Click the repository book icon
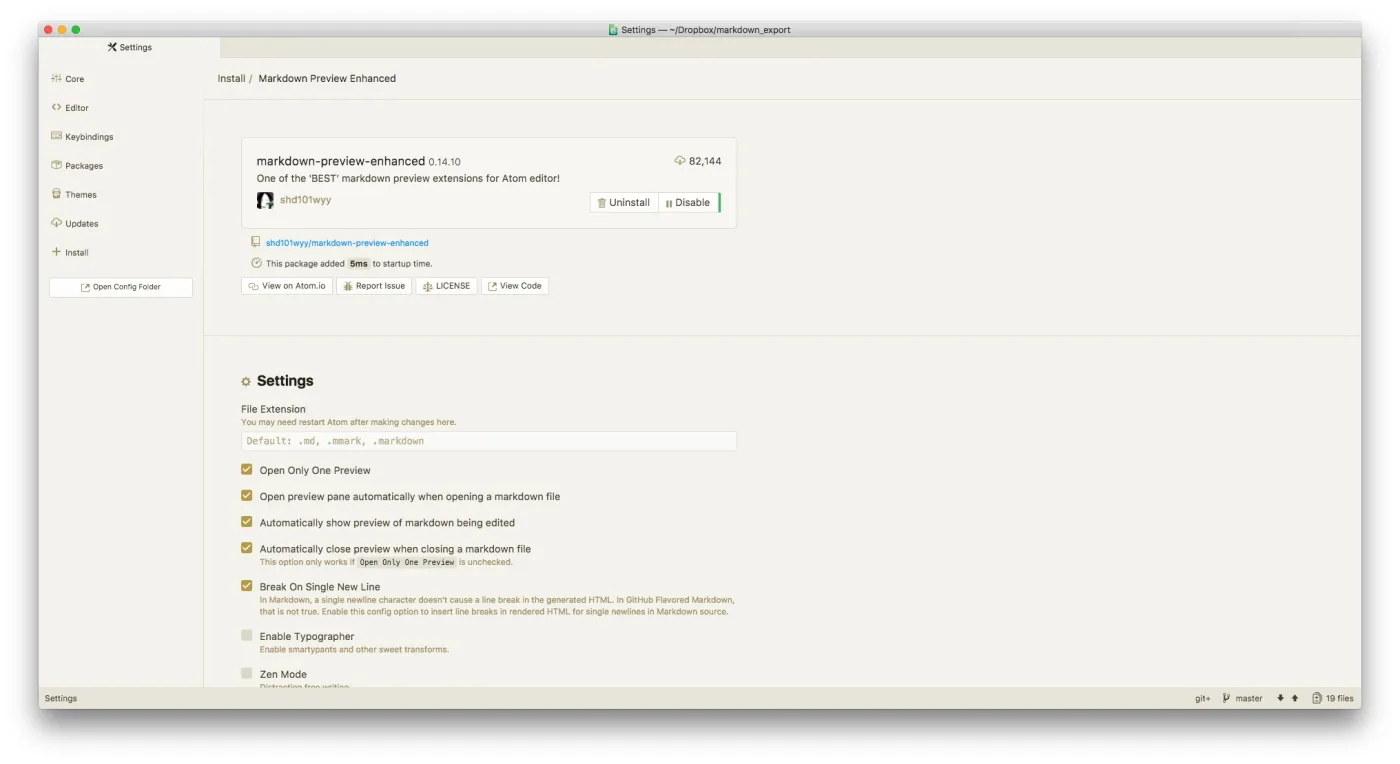 pyautogui.click(x=256, y=242)
